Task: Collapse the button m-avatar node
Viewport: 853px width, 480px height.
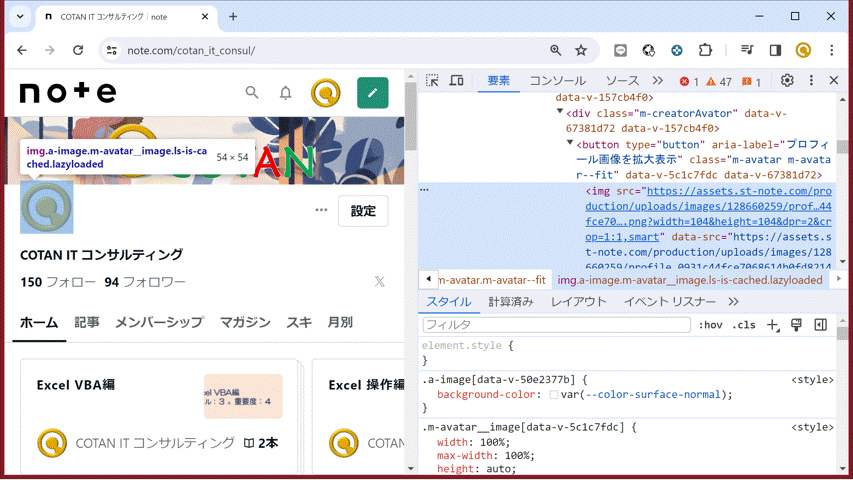Action: [570, 143]
